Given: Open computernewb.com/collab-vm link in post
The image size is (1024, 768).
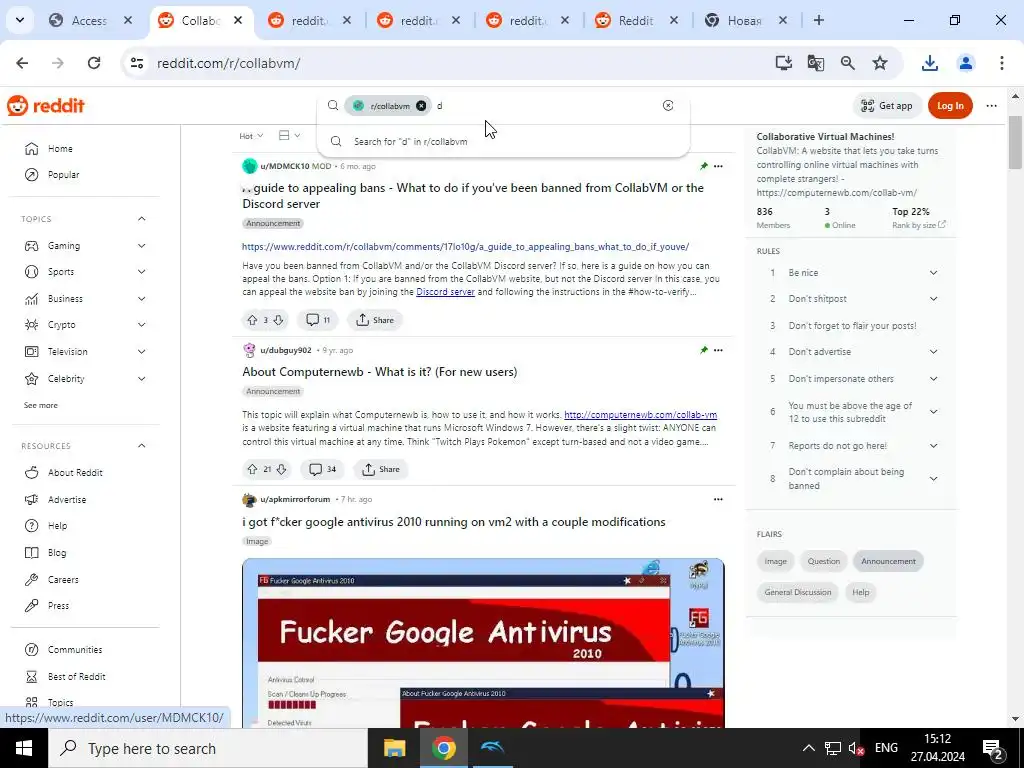Looking at the screenshot, I should [640, 415].
